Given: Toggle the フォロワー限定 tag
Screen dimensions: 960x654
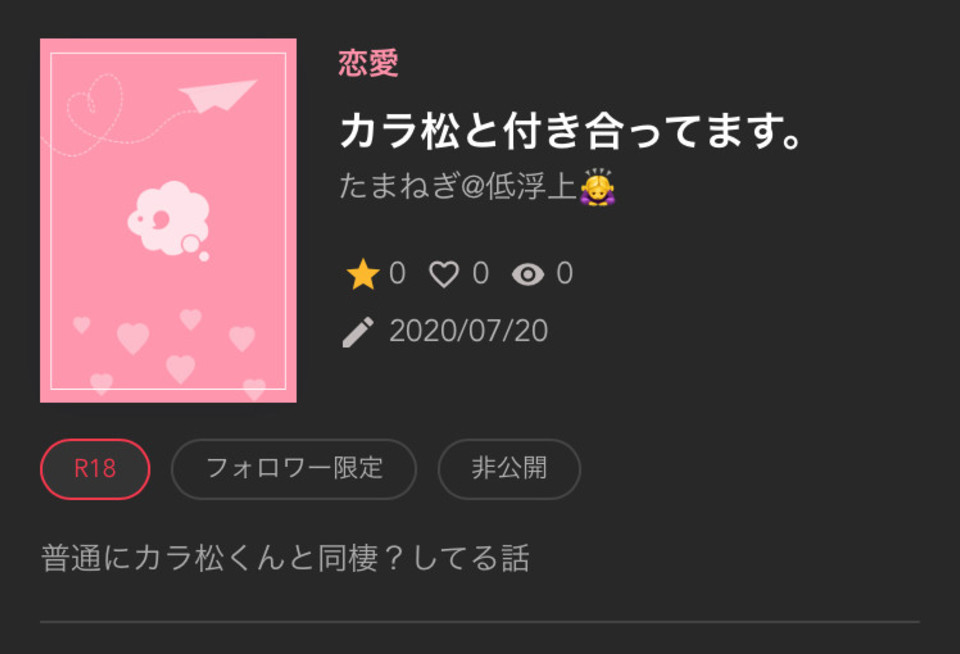Looking at the screenshot, I should (x=294, y=469).
